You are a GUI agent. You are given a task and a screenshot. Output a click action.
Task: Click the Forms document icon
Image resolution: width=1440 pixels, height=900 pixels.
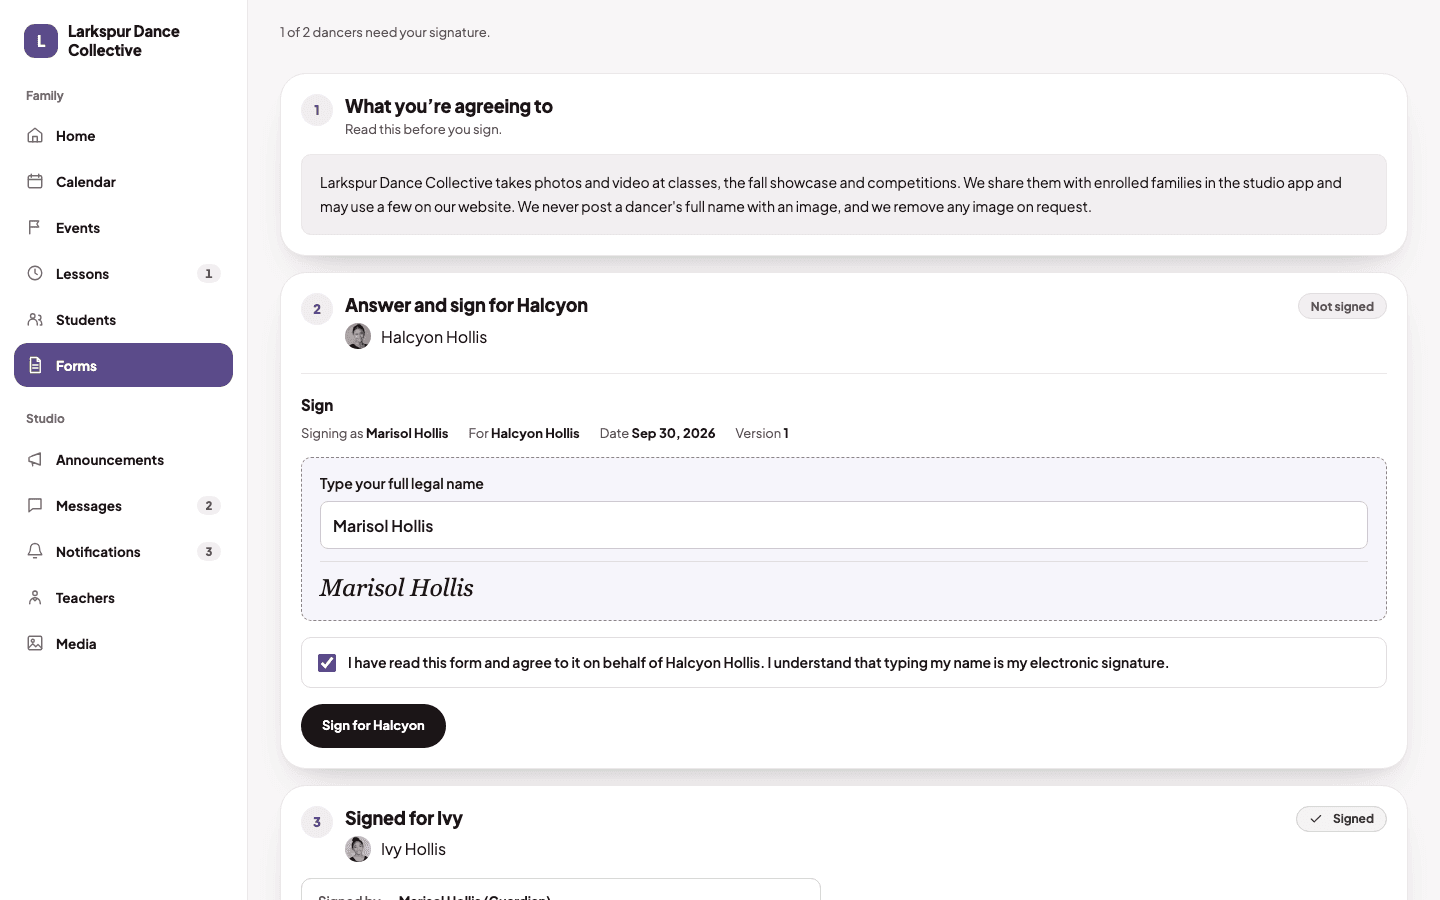(x=35, y=366)
